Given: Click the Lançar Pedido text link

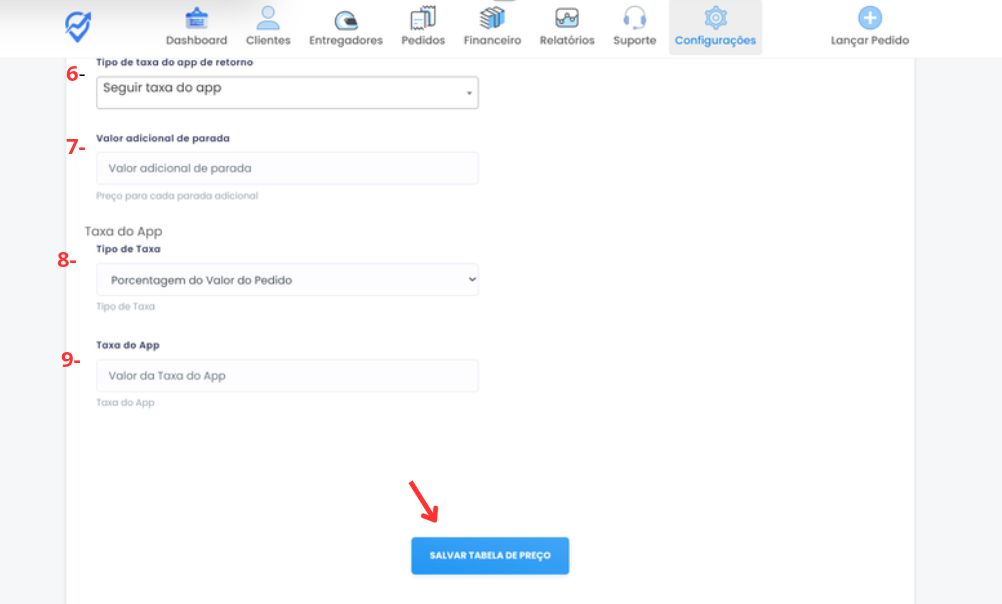Looking at the screenshot, I should pyautogui.click(x=870, y=41).
